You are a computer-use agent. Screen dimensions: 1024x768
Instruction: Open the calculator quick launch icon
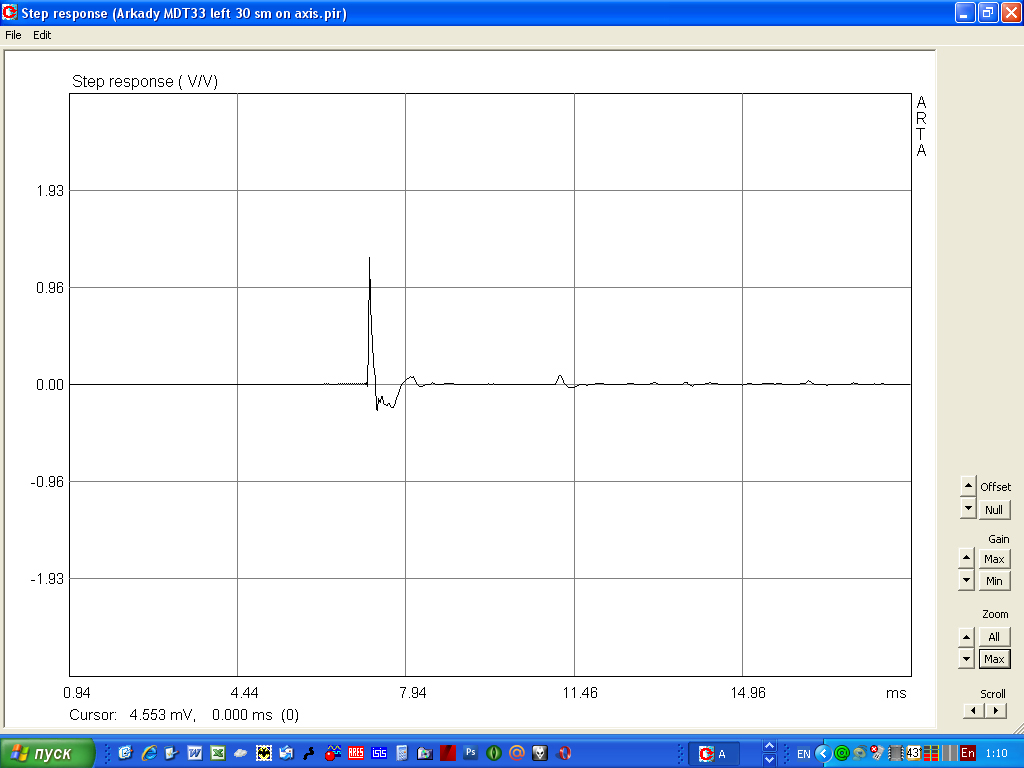point(402,754)
